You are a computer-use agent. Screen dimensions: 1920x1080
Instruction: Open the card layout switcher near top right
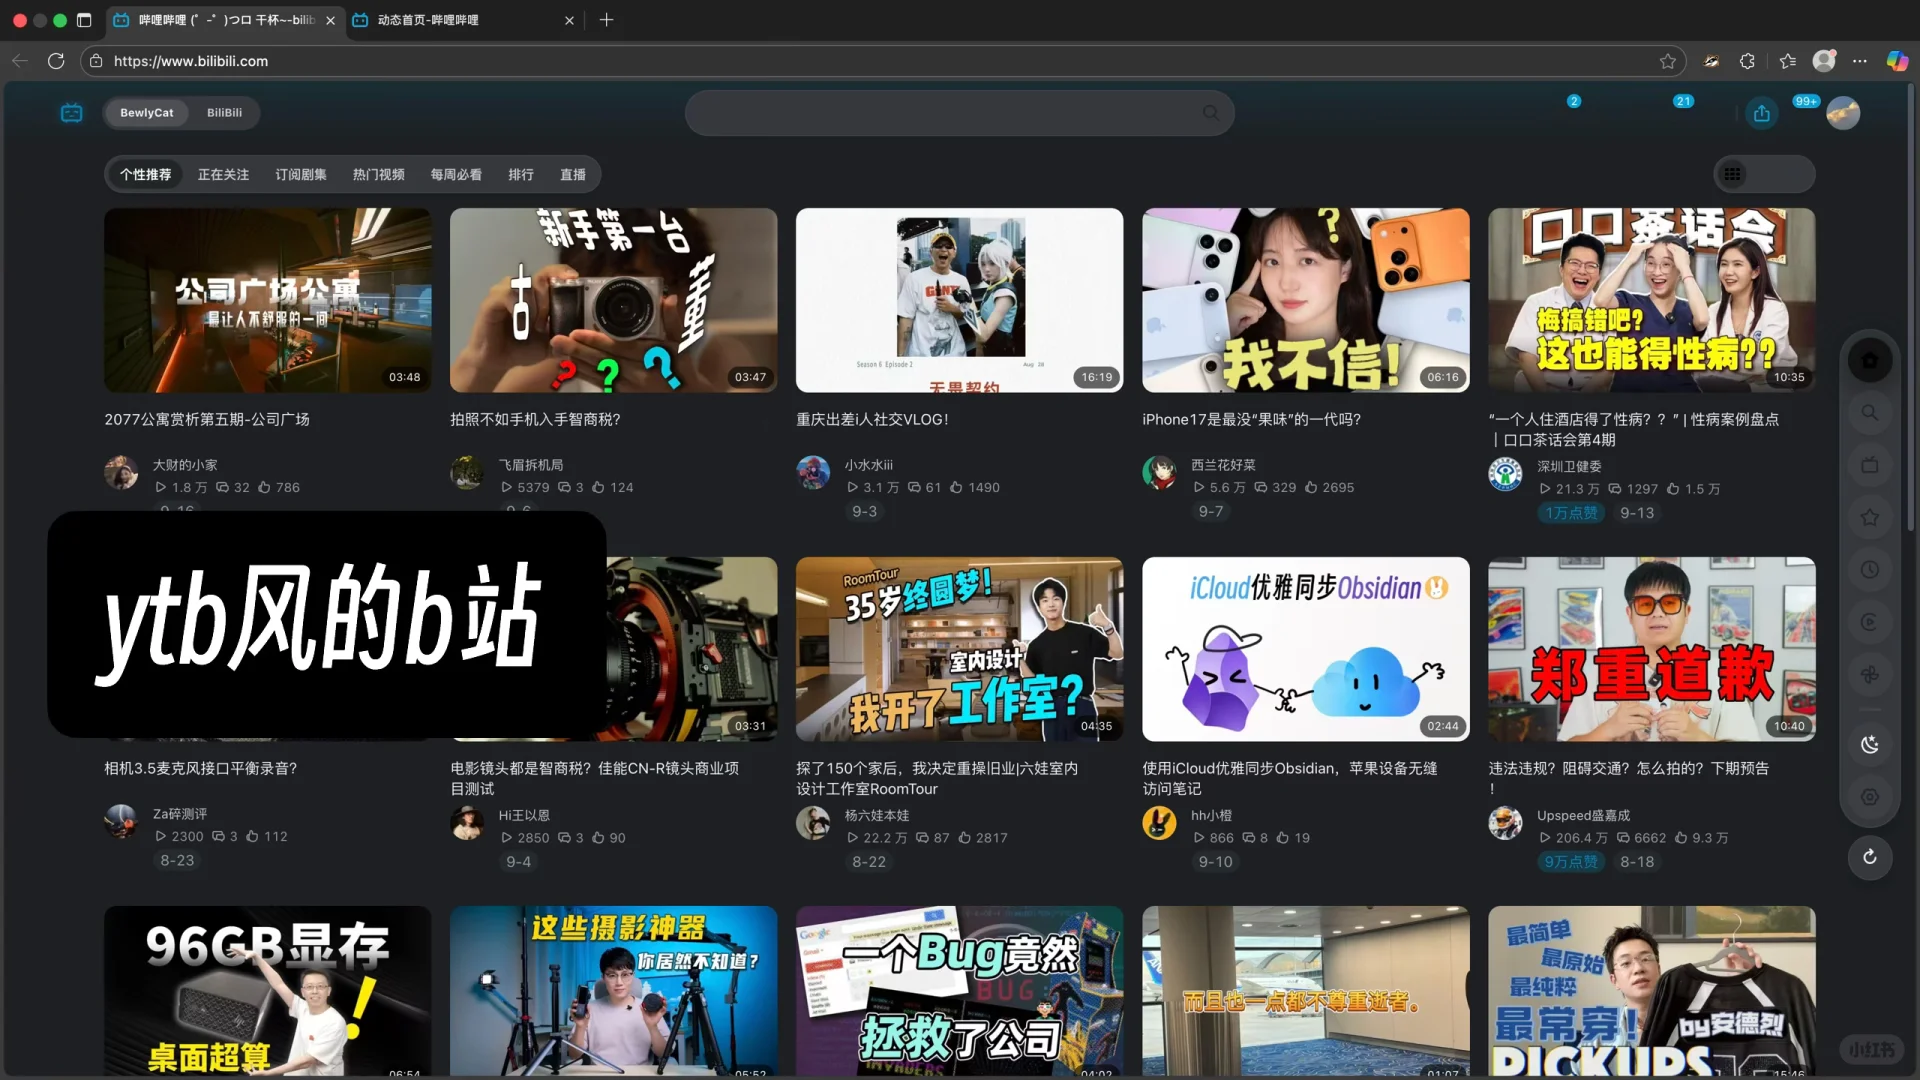[1733, 174]
